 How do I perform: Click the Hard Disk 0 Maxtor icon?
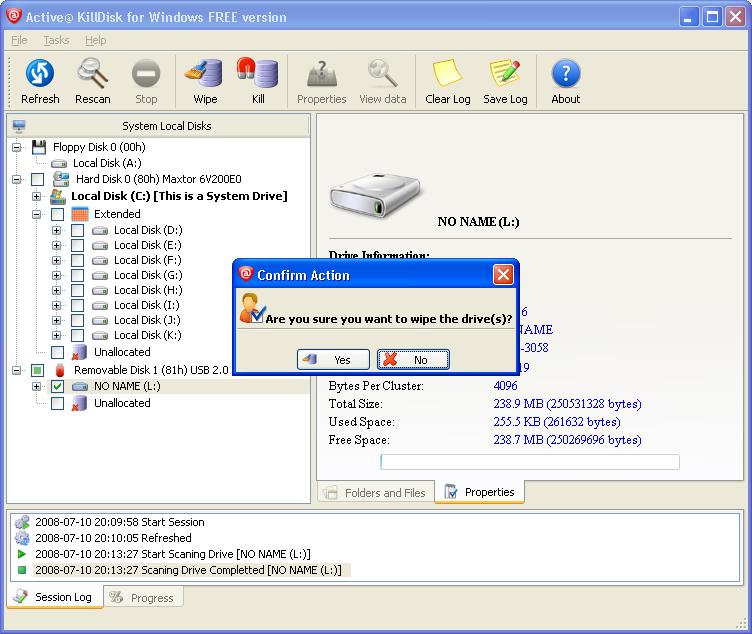(x=61, y=179)
